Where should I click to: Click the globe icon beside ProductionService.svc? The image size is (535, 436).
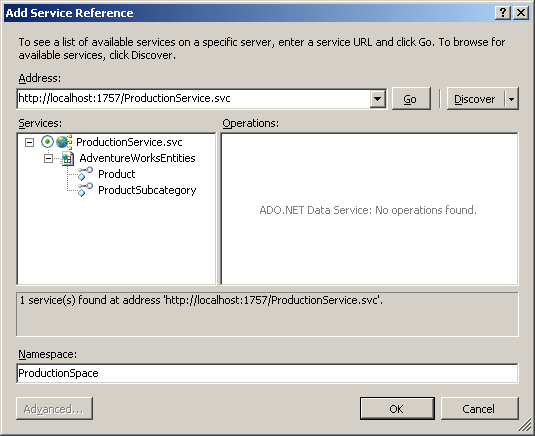[64, 142]
